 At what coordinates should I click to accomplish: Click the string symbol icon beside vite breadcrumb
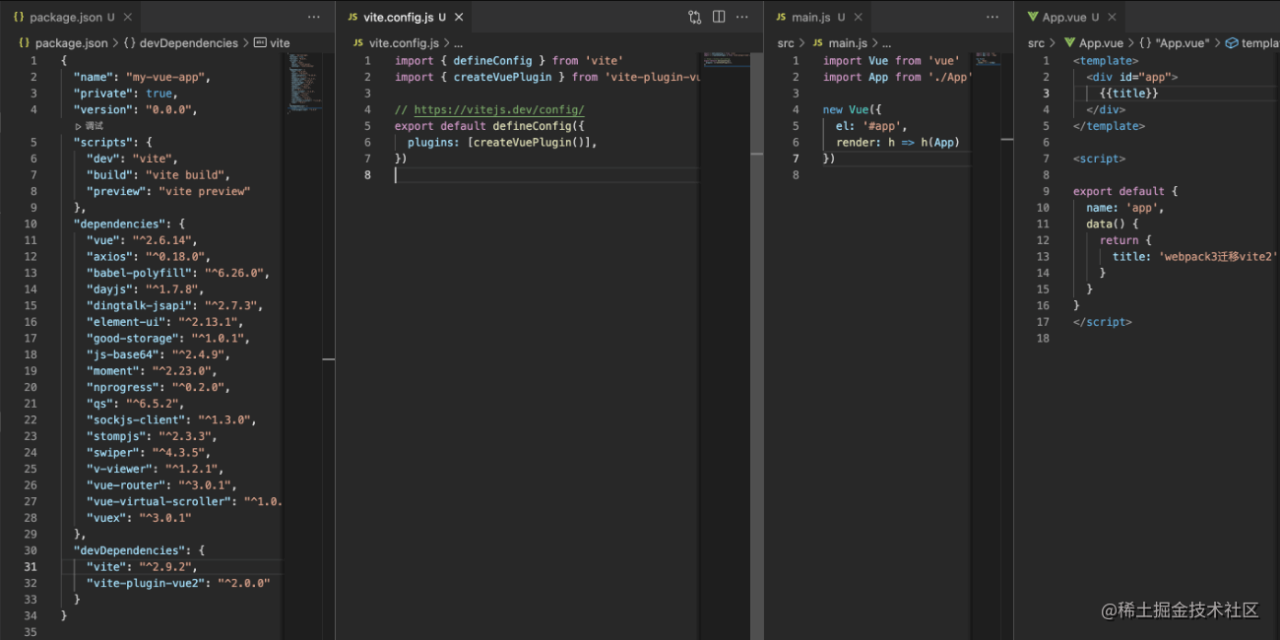[x=260, y=43]
